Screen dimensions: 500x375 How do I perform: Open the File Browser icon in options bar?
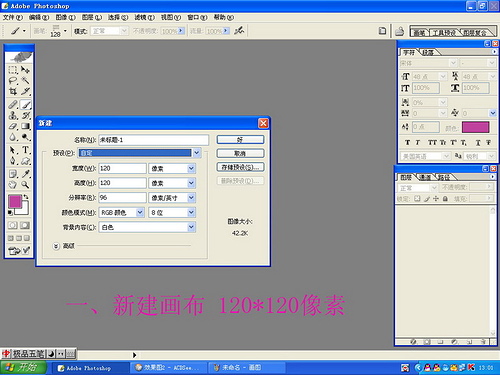click(399, 31)
